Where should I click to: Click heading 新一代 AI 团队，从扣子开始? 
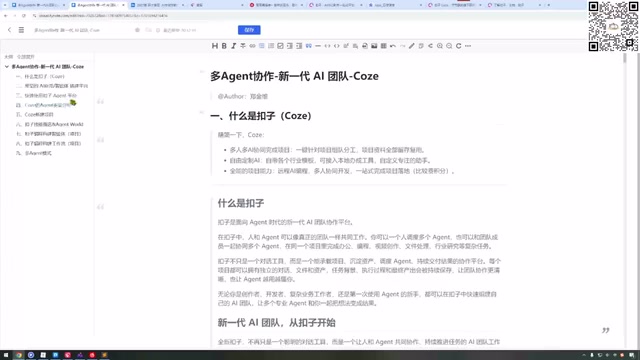click(276, 322)
